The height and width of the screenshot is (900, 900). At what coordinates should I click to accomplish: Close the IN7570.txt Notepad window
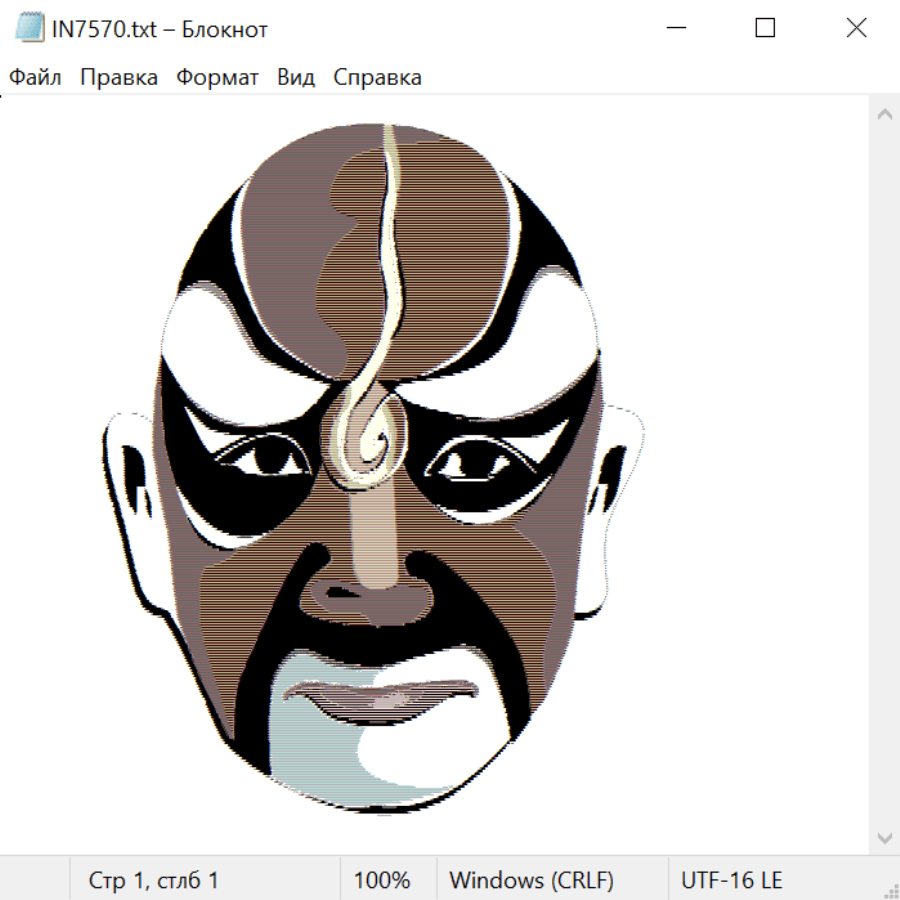856,29
